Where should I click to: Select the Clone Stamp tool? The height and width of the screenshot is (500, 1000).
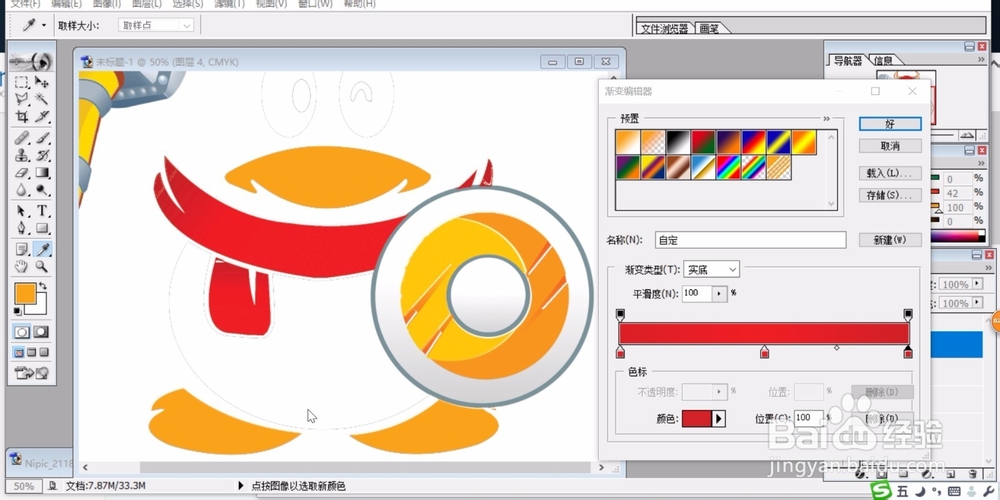click(x=22, y=155)
